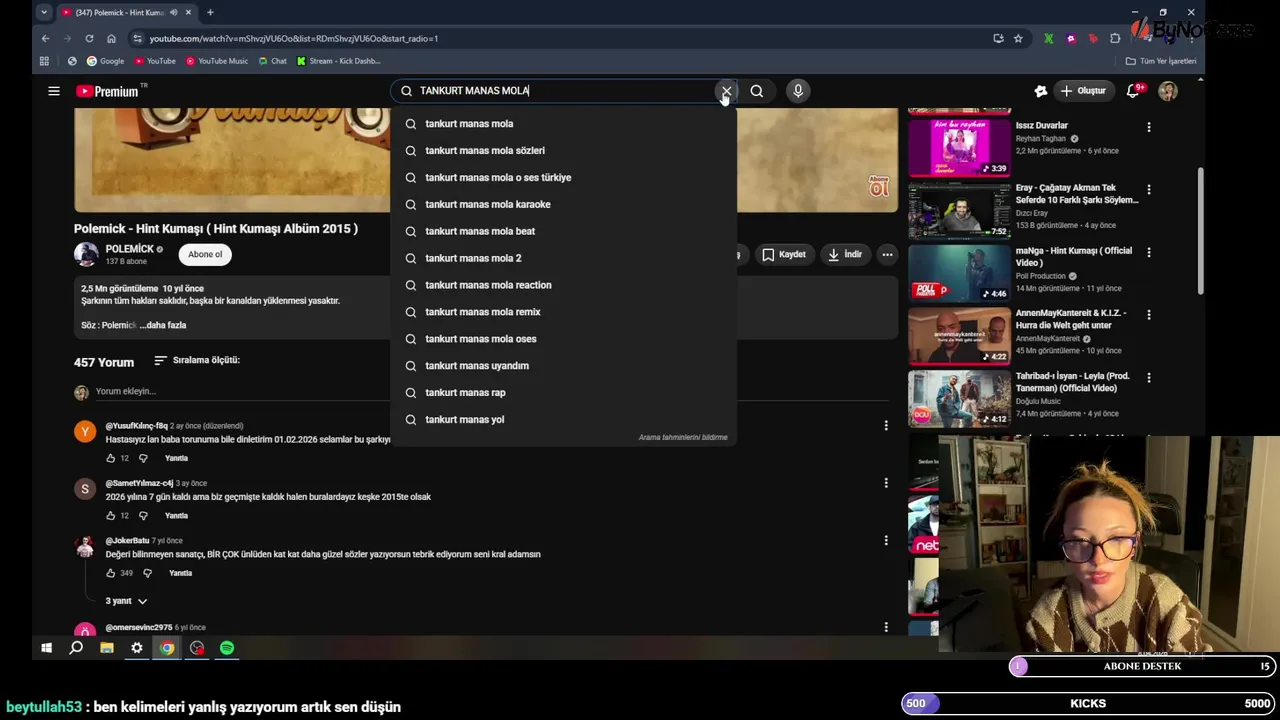Screen dimensions: 1280x720
Task: Open 'Issız Duvarlar' video thumbnail
Action: tap(959, 148)
